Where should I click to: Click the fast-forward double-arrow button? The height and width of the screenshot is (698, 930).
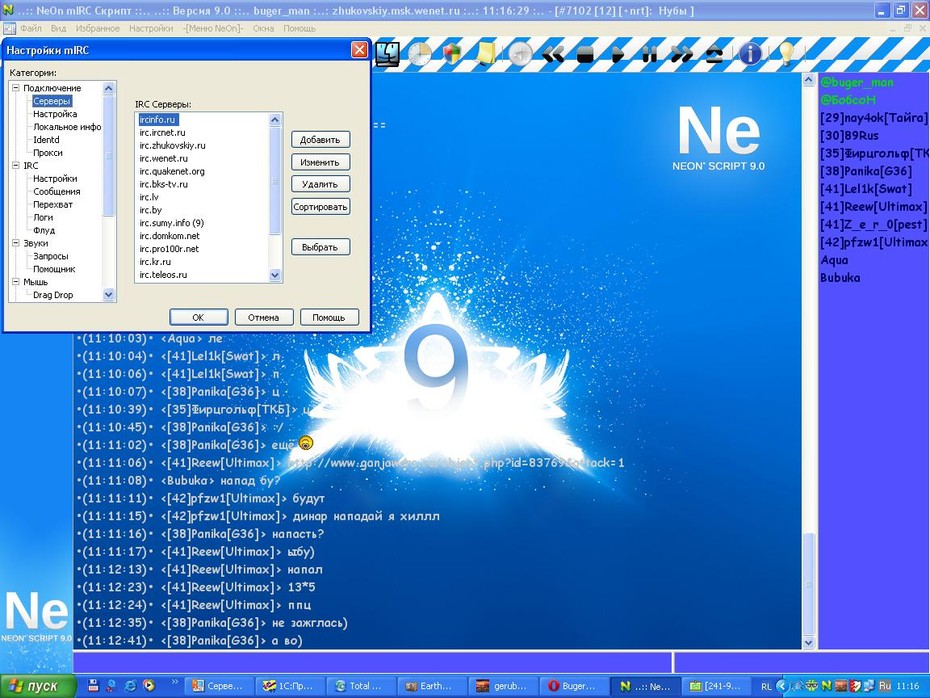pos(682,55)
